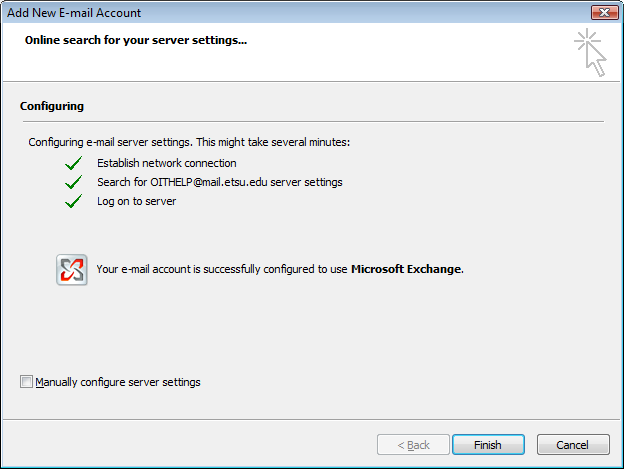Screen dimensions: 624x469
Task: Click the green checkmark beside Log on to server
Action: click(x=72, y=201)
